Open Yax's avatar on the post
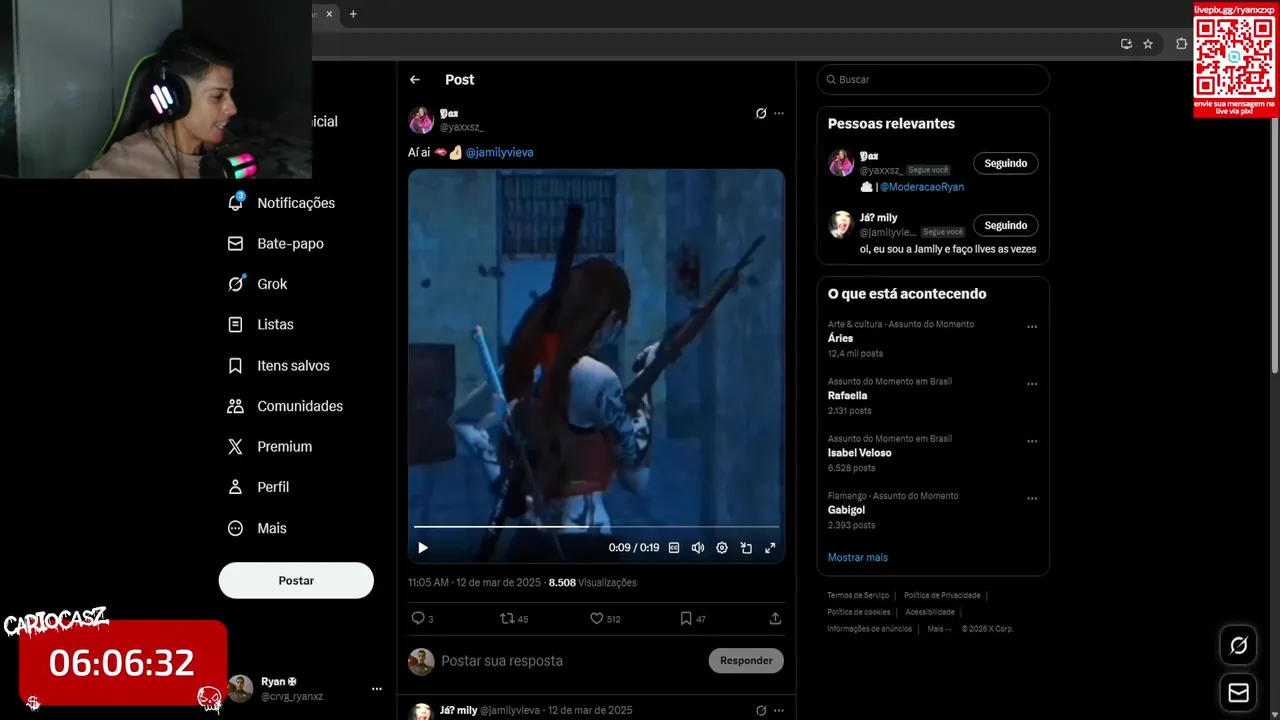Screen dimensions: 1280x720 point(421,121)
